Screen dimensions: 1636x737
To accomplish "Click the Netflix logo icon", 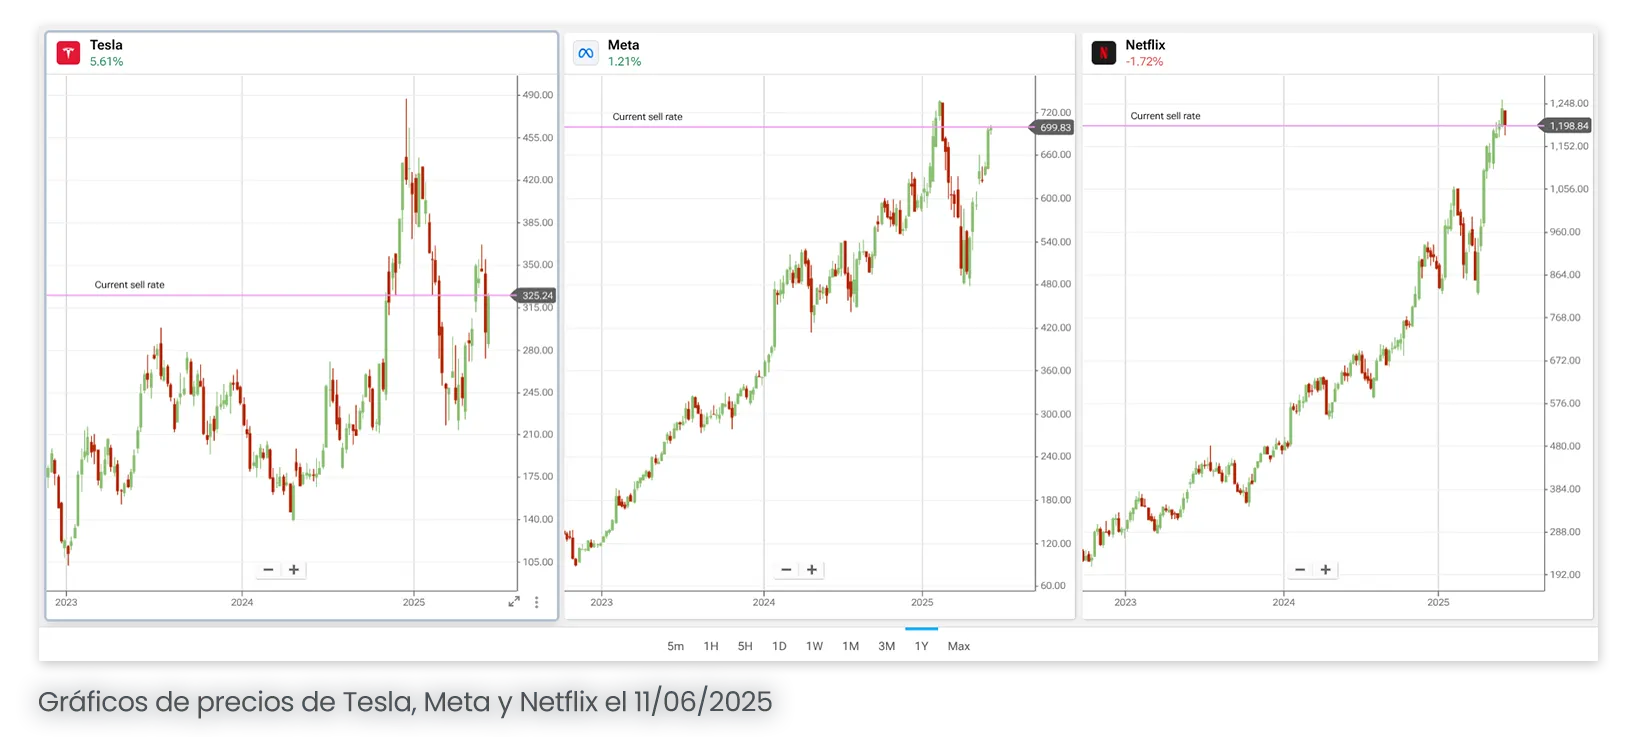I will pos(1103,53).
